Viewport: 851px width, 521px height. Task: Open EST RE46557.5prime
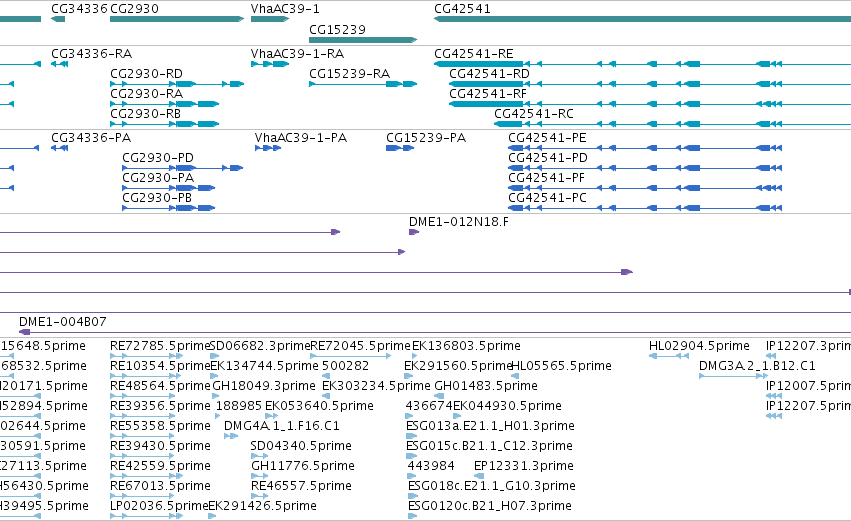coord(301,486)
